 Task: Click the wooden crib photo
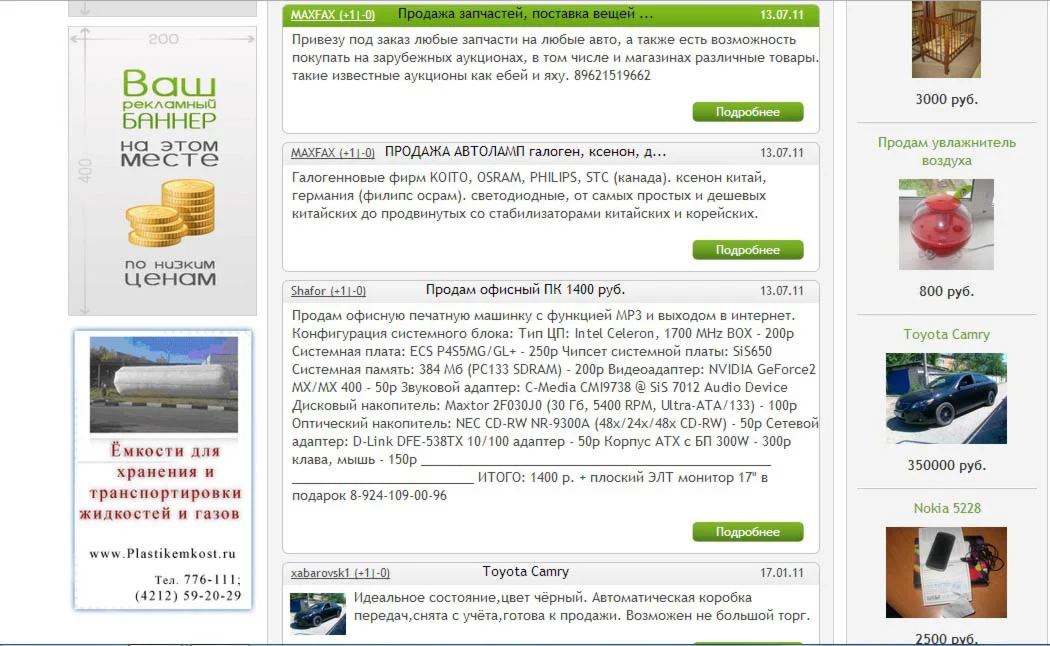tap(946, 39)
